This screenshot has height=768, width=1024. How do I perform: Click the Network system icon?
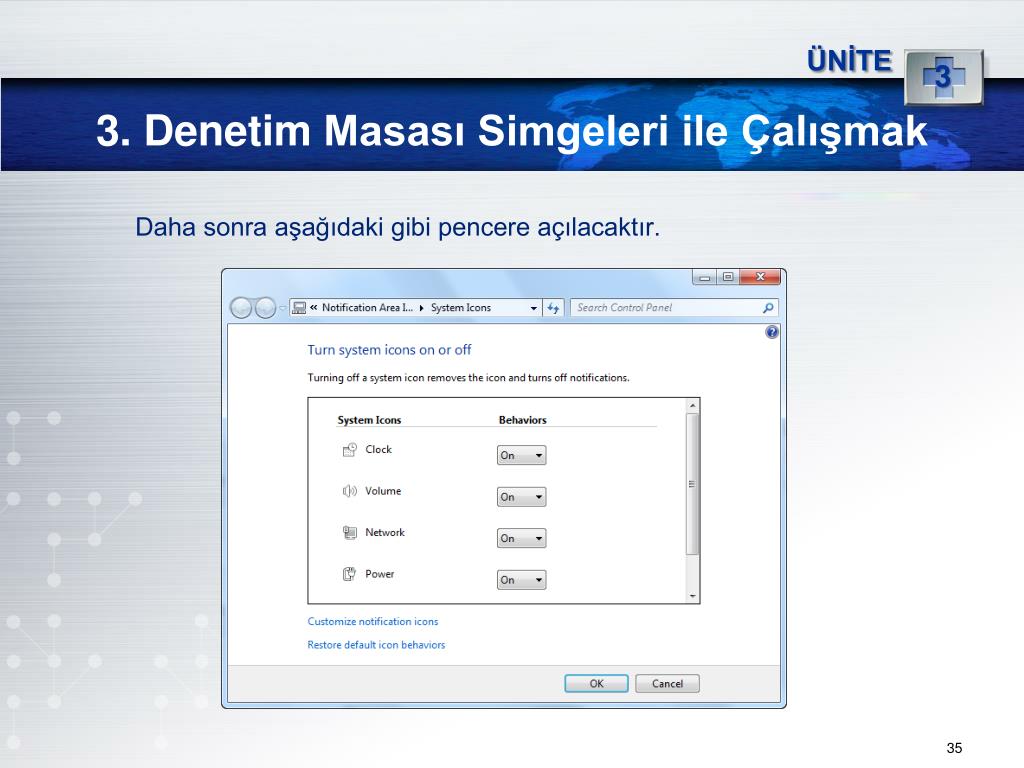pyautogui.click(x=350, y=533)
